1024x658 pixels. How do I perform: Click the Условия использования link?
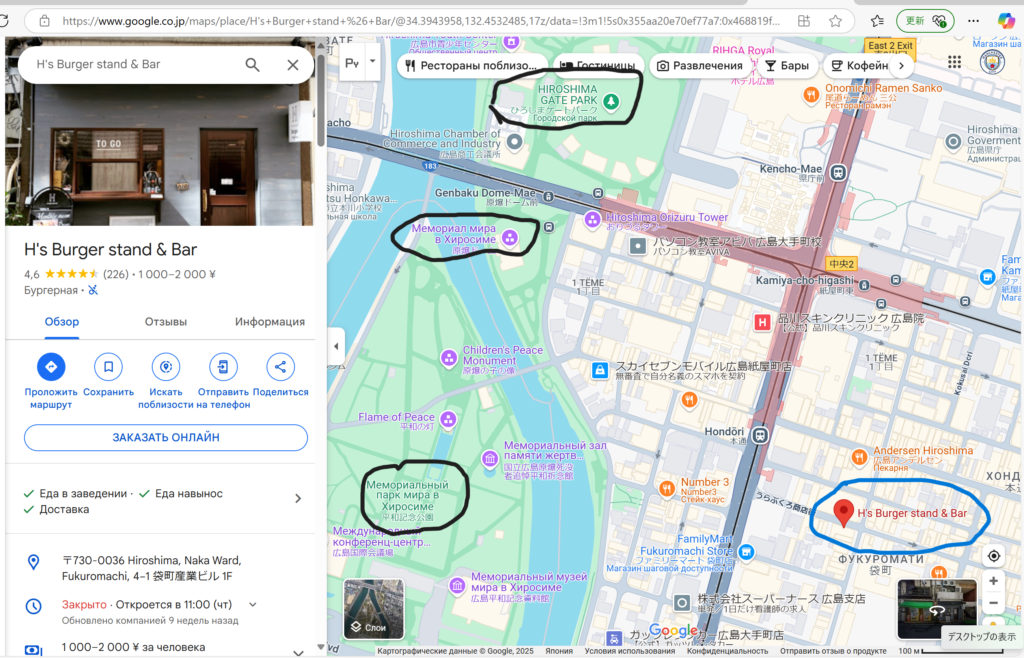tap(630, 651)
